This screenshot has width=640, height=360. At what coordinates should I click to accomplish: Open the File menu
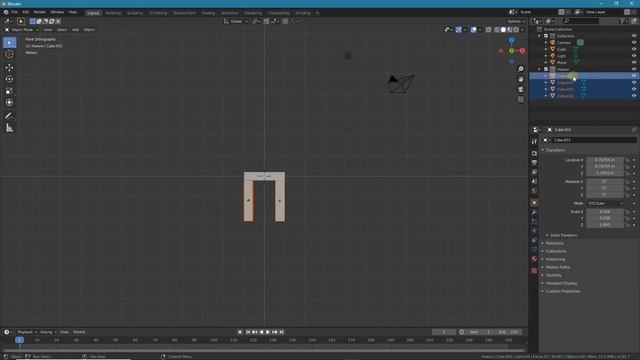(x=15, y=12)
